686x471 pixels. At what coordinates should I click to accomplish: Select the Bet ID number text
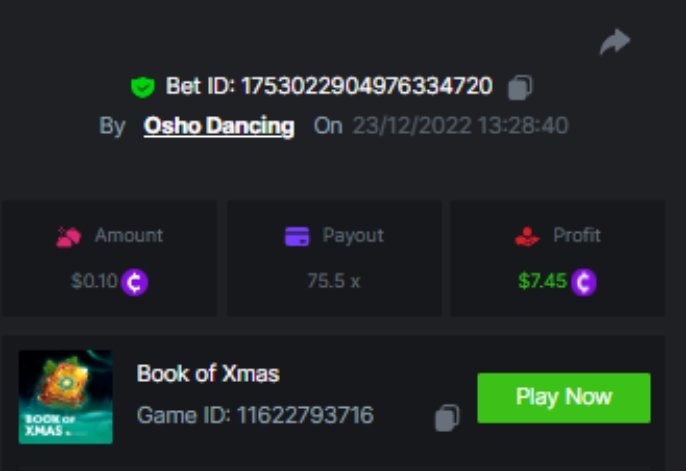(x=365, y=87)
